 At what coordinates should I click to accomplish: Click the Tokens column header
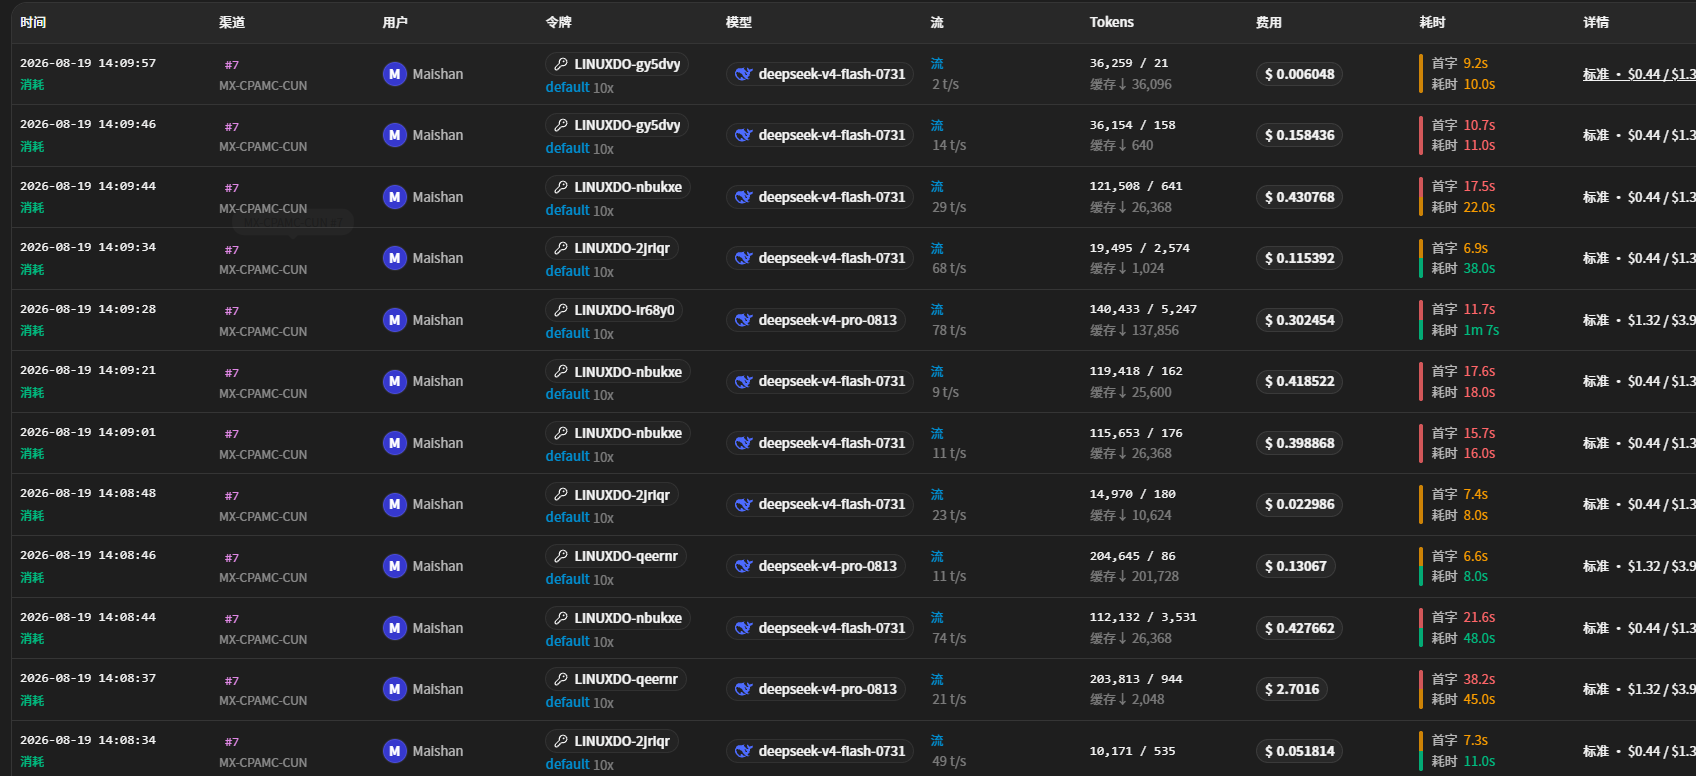click(x=1111, y=22)
